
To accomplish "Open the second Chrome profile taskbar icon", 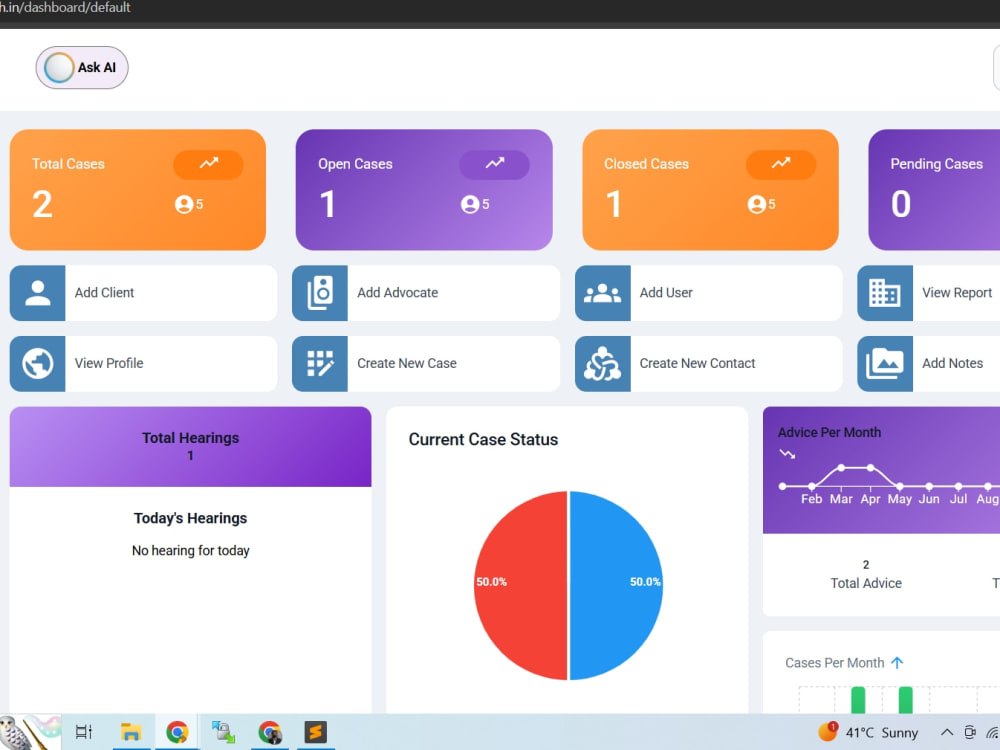I will [x=270, y=732].
